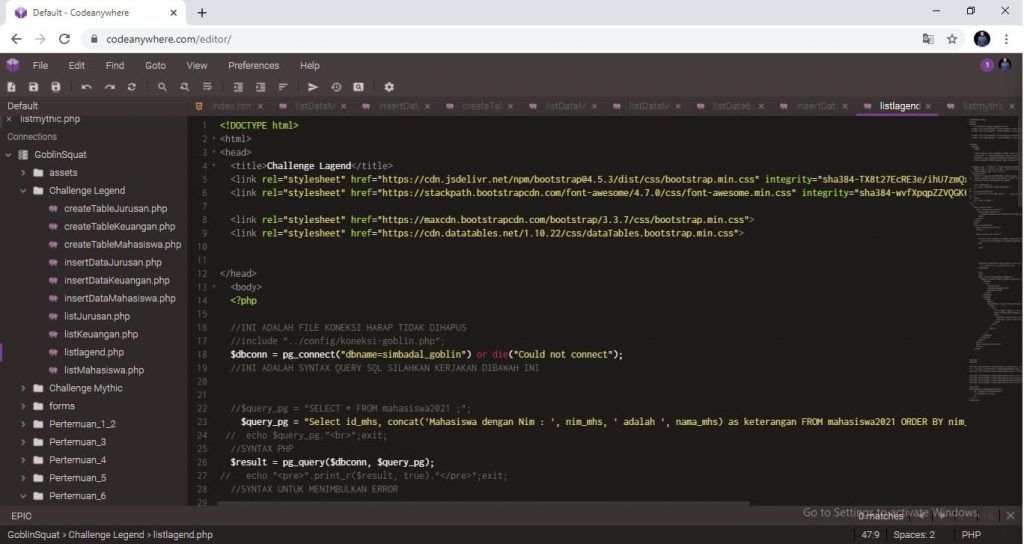Change indentation via Spaces: 2 indicator
Screen dimensions: 1024x544
pos(914,535)
